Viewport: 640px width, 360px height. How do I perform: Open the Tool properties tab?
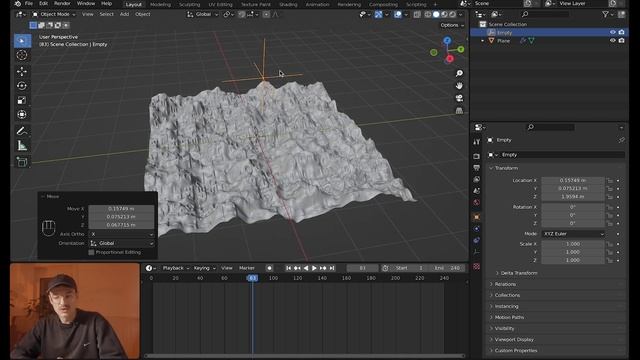tap(476, 142)
